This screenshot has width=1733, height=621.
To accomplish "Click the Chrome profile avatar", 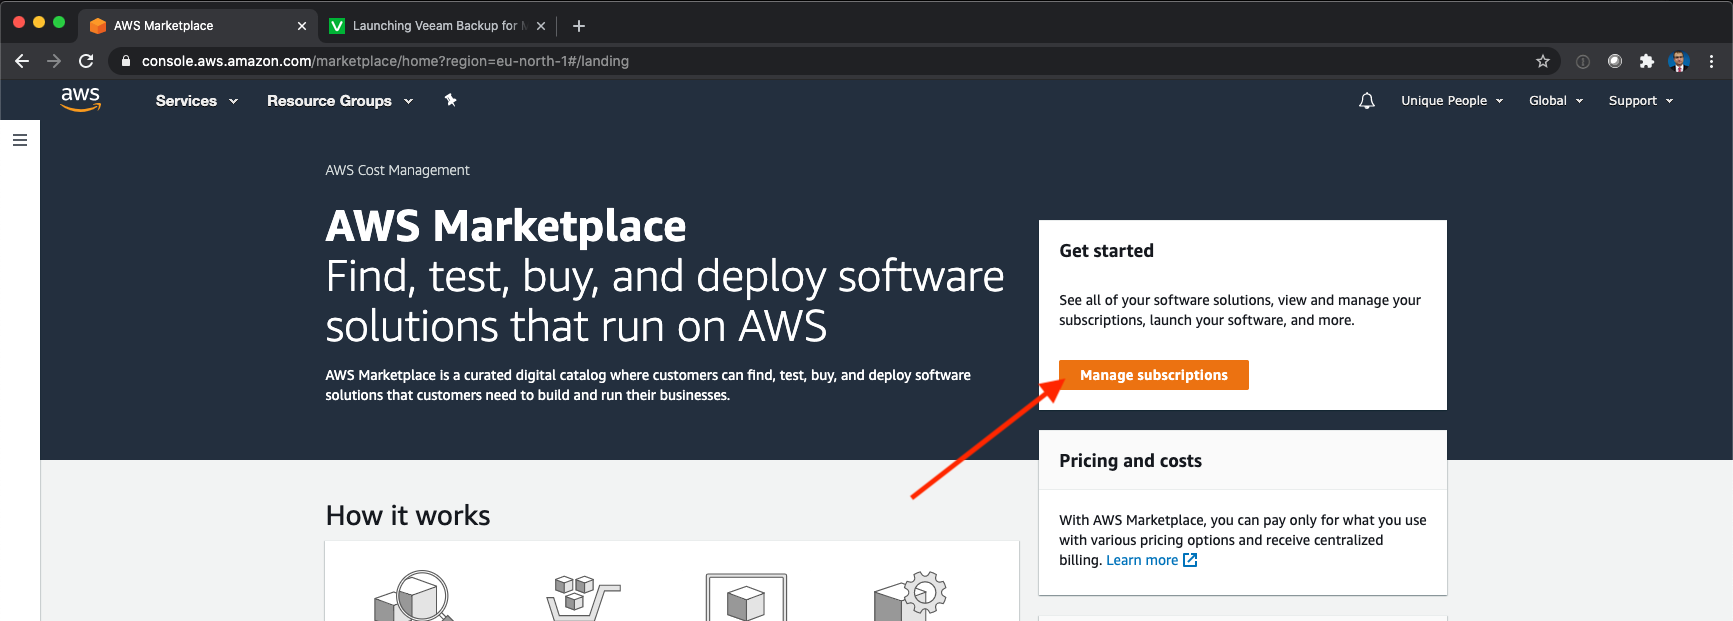I will tap(1679, 61).
